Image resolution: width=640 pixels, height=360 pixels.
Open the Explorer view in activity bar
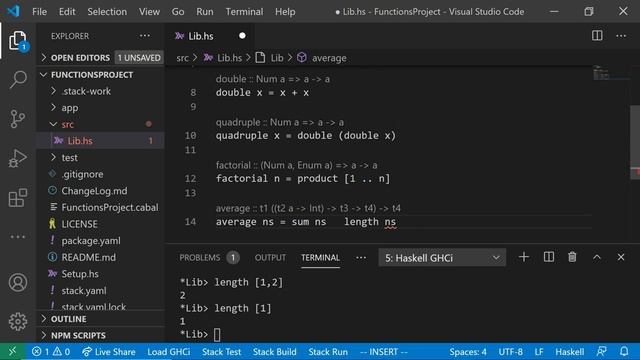[x=18, y=40]
